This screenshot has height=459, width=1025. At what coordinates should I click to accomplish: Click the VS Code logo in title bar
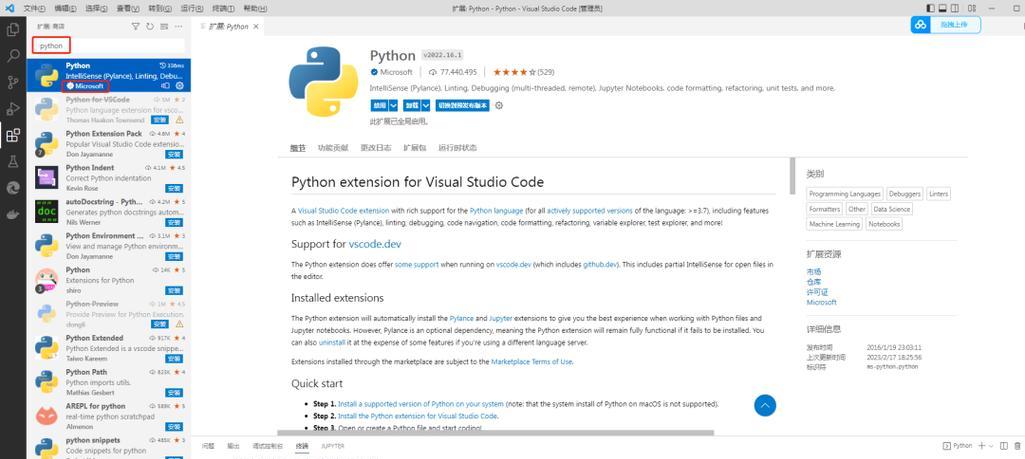coord(9,8)
